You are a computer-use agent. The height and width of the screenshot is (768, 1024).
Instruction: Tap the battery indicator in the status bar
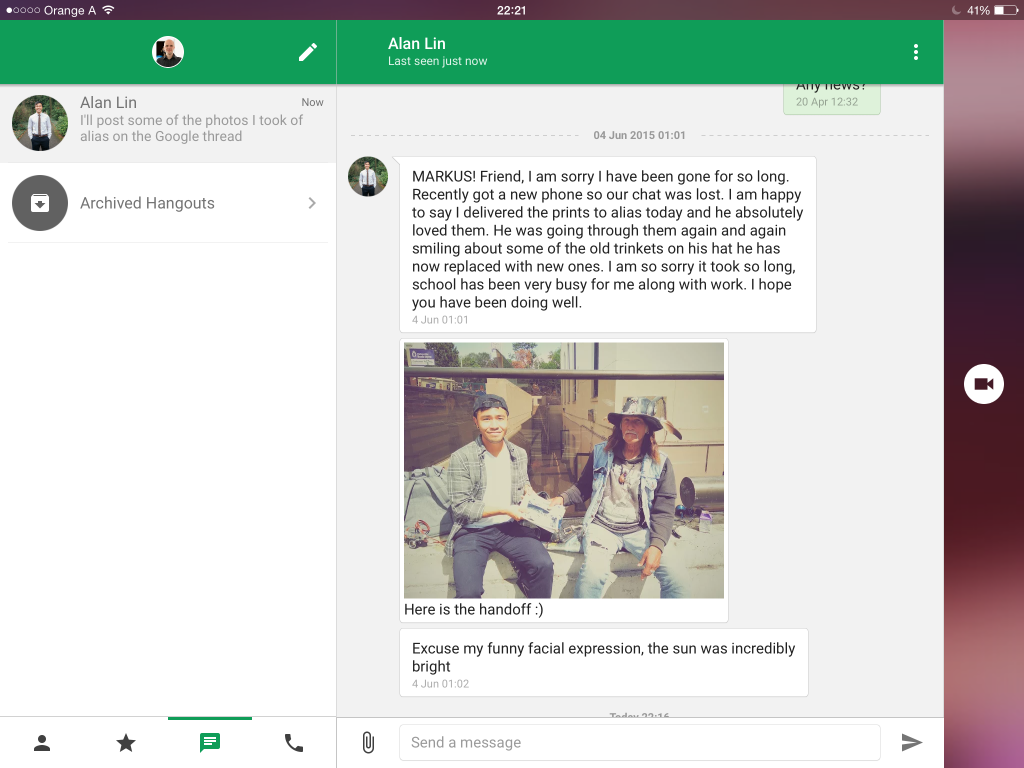click(1005, 10)
